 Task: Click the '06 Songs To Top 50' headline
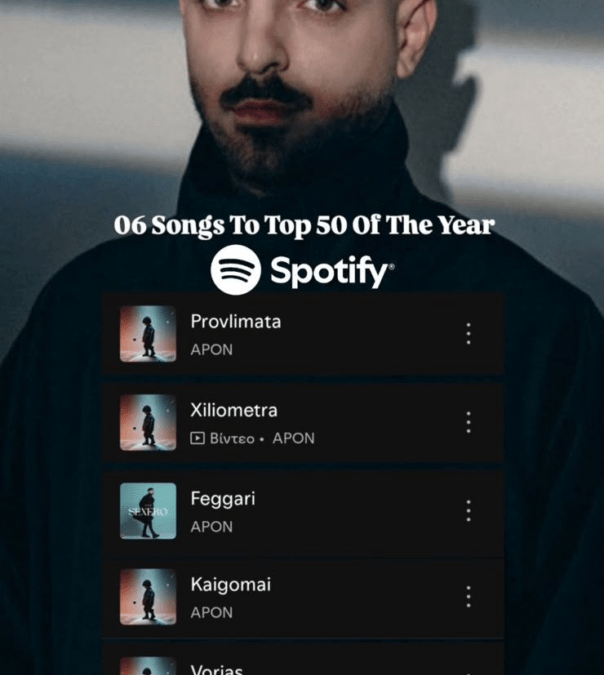click(x=304, y=225)
